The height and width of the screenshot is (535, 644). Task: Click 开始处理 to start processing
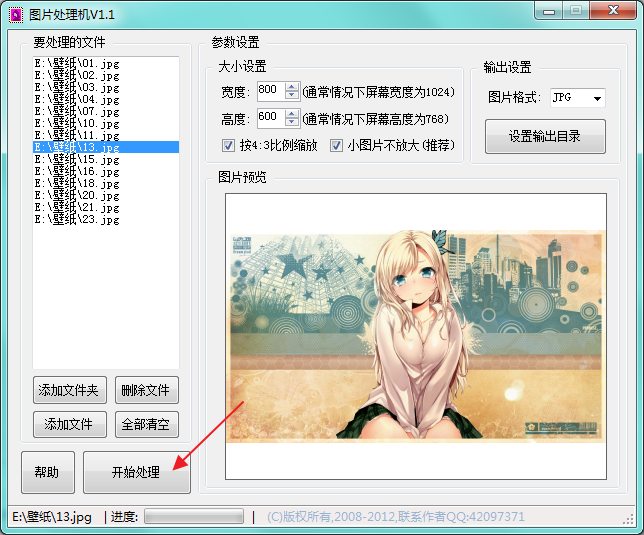click(x=137, y=472)
